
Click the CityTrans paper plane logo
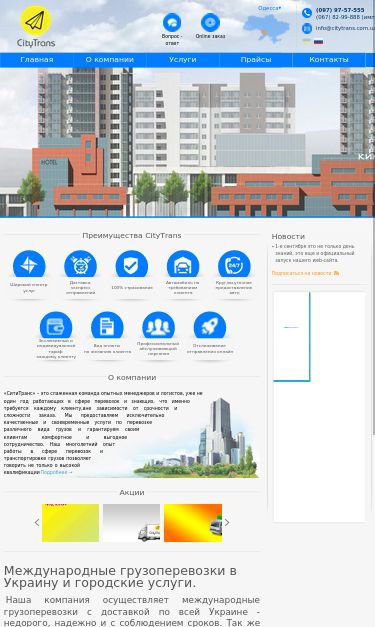36,26
